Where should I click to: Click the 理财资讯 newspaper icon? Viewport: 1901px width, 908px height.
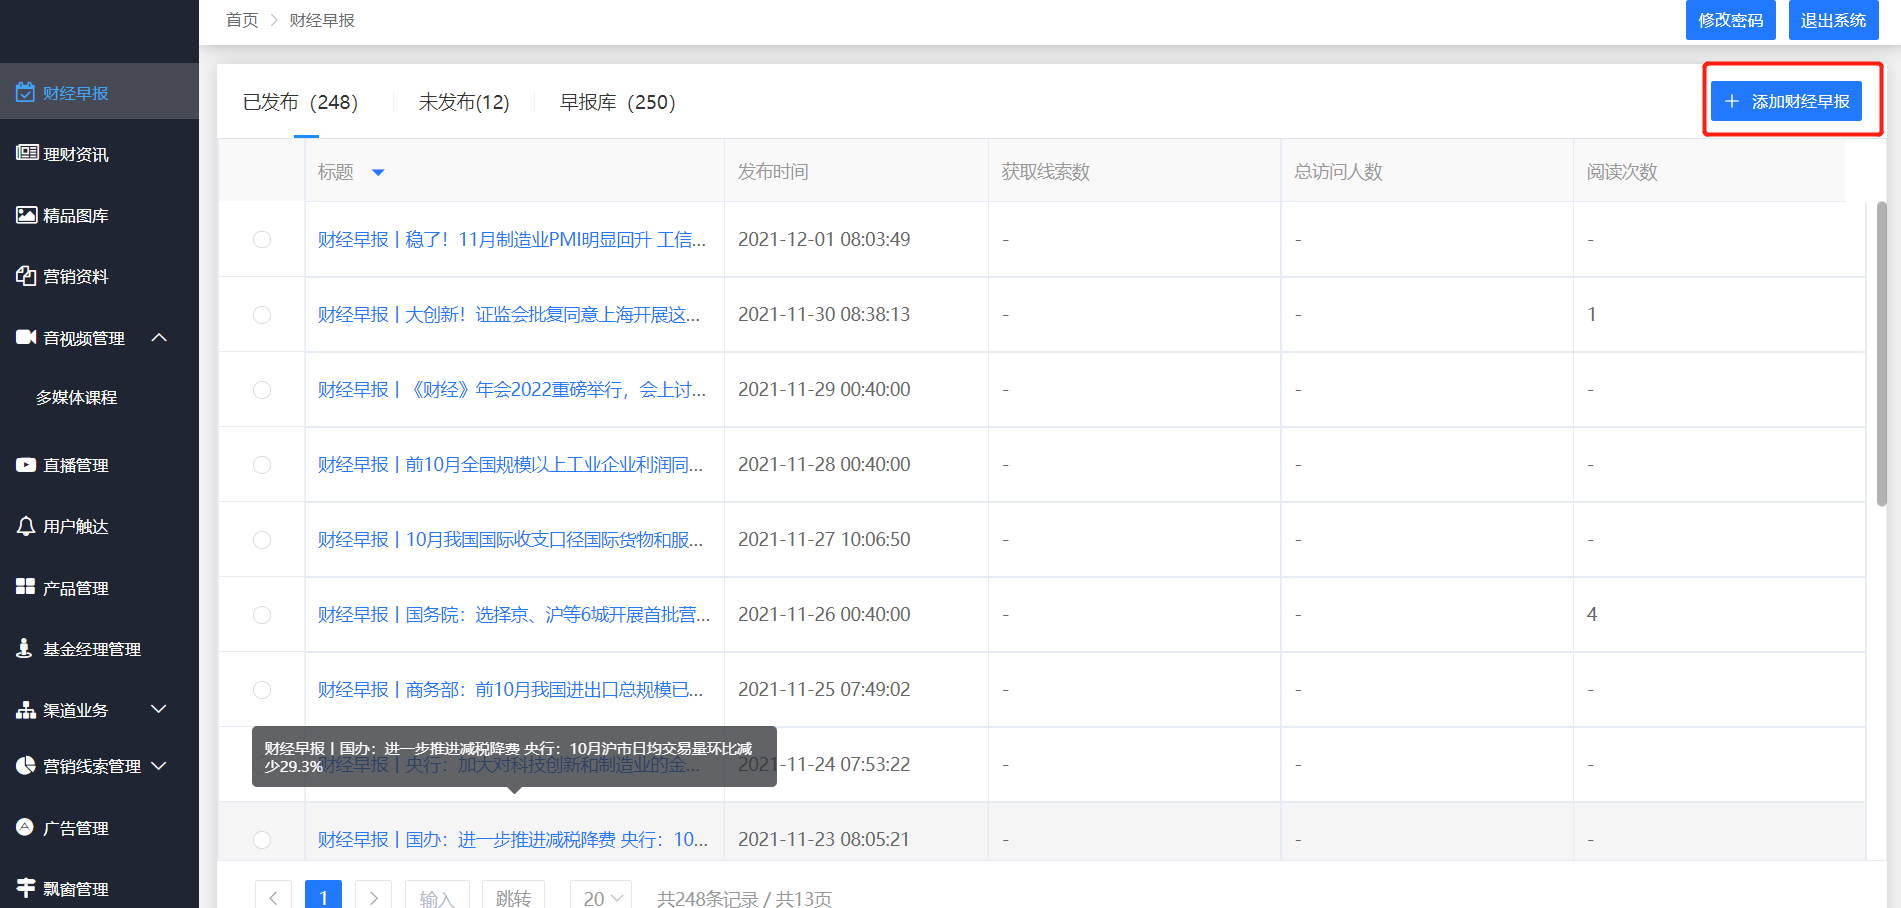point(27,153)
